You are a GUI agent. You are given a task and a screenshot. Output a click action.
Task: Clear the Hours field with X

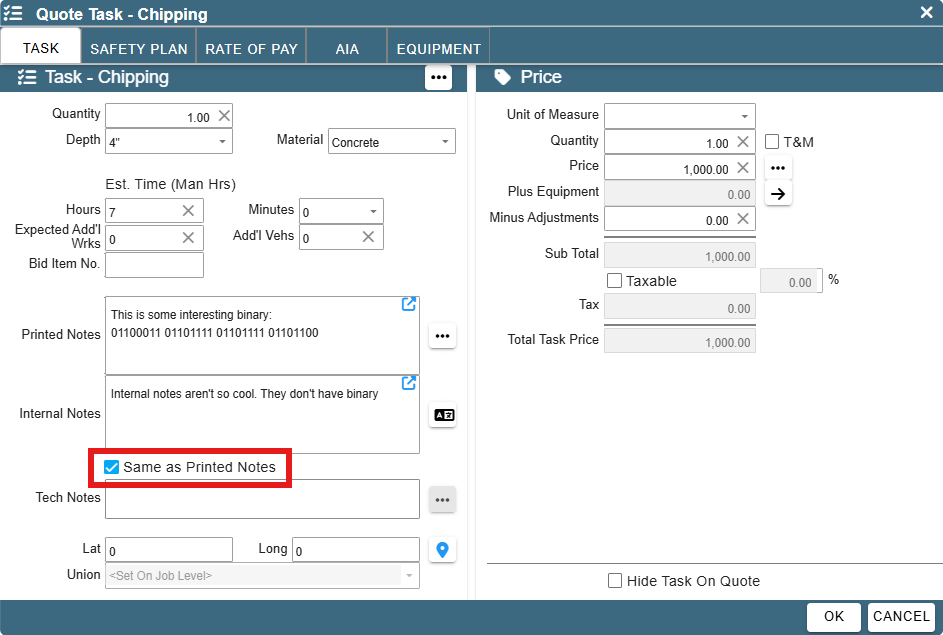tap(188, 210)
